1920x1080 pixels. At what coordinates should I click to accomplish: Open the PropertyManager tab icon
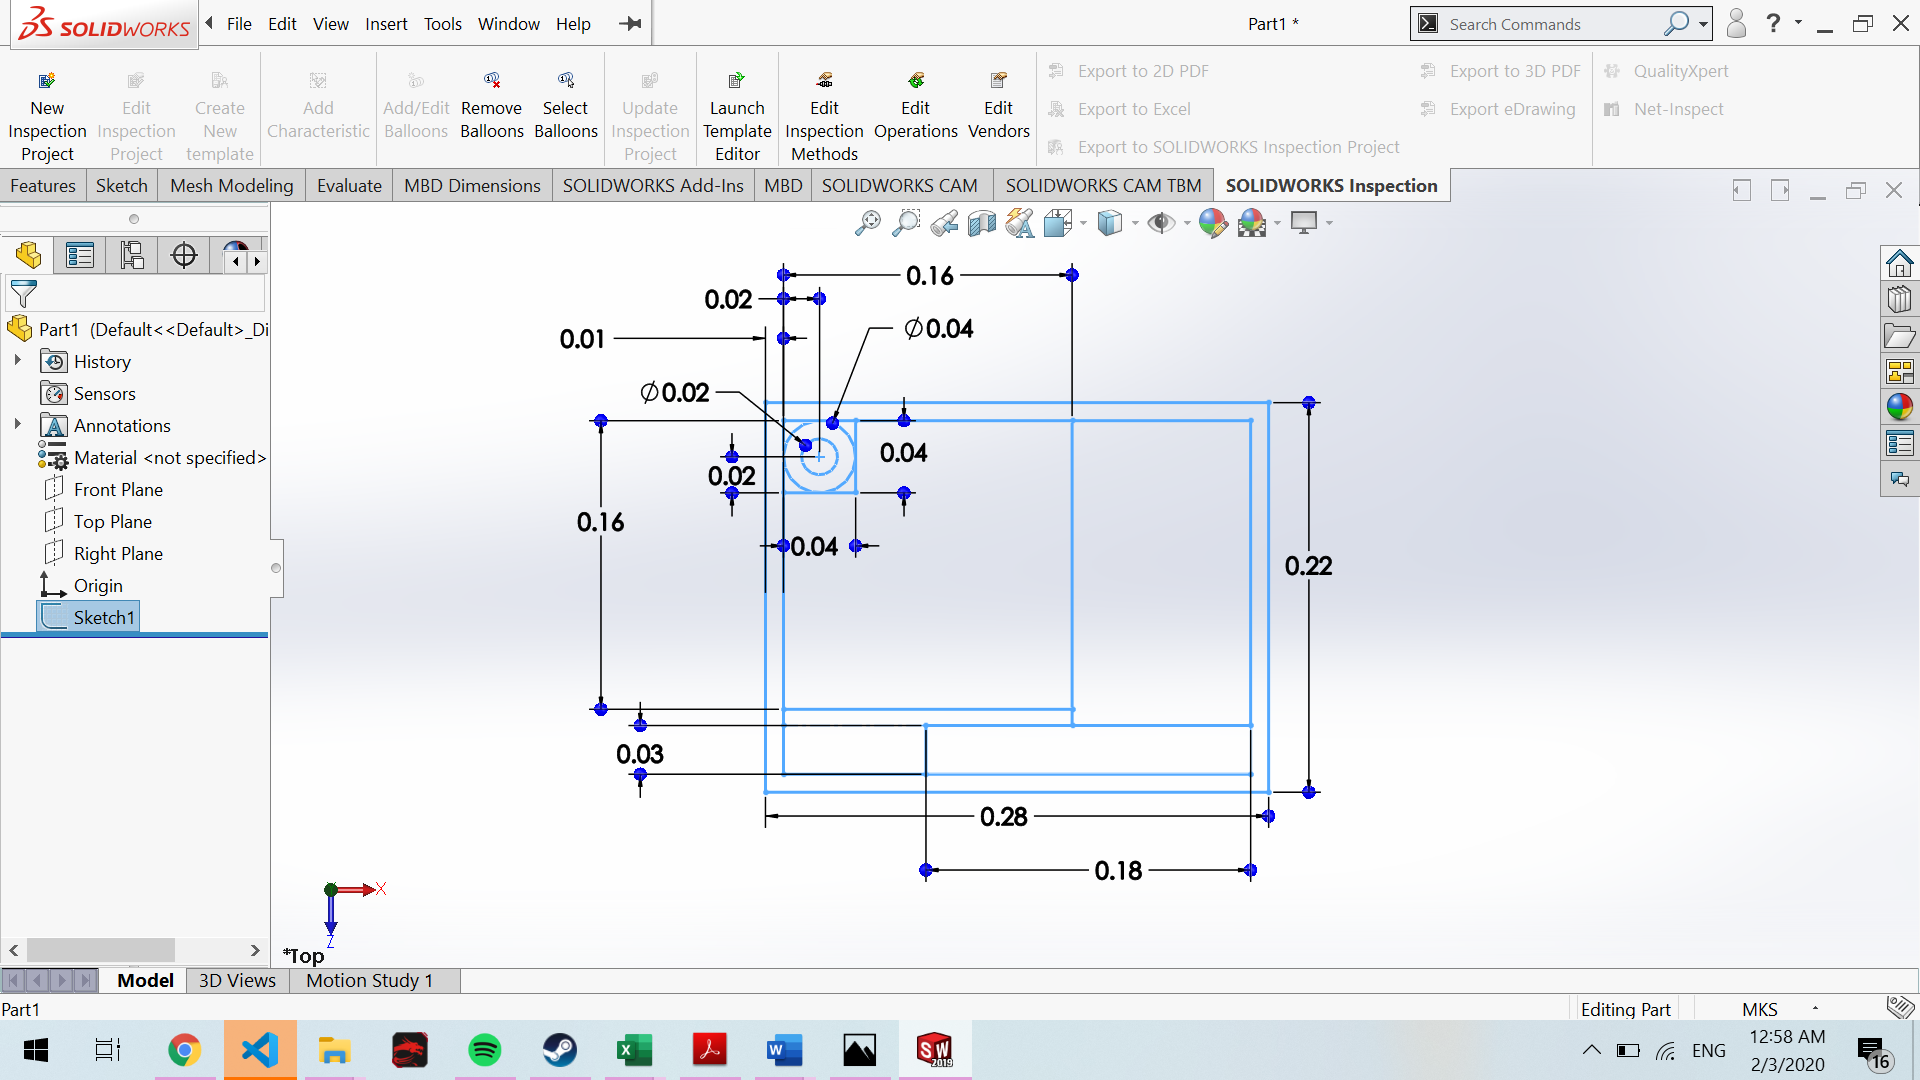(x=80, y=256)
